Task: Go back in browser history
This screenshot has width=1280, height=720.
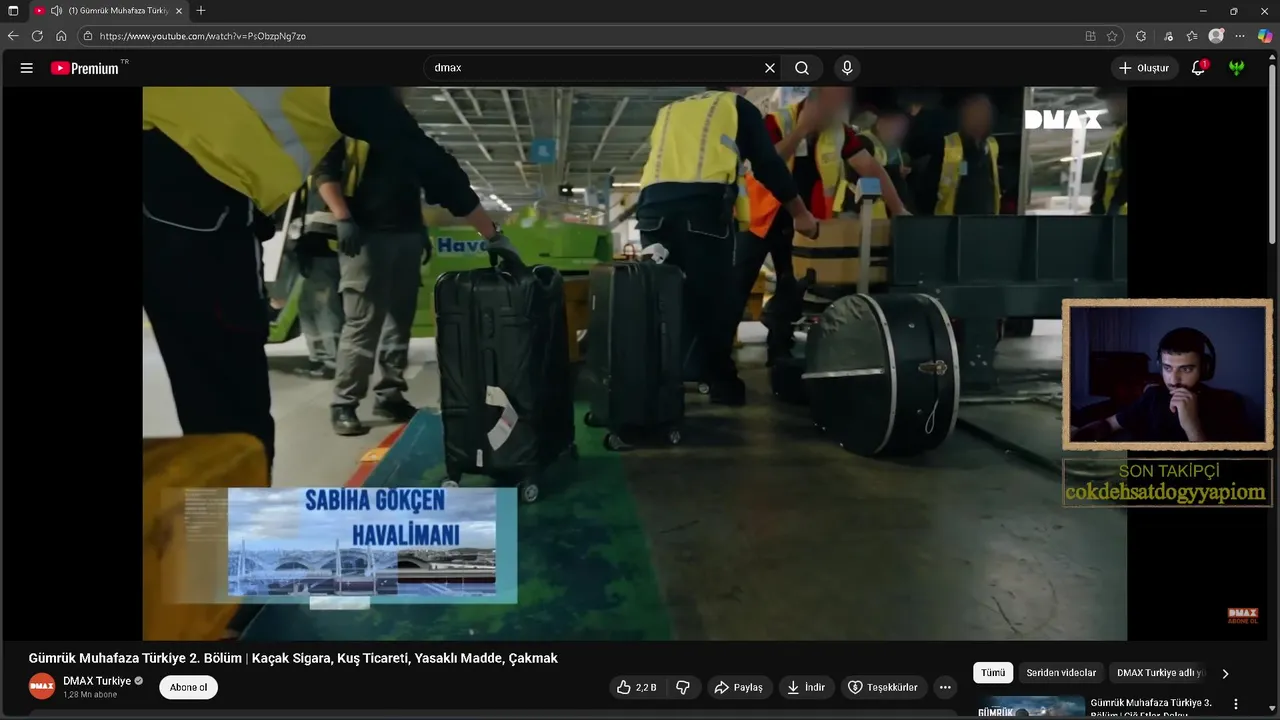Action: [13, 36]
